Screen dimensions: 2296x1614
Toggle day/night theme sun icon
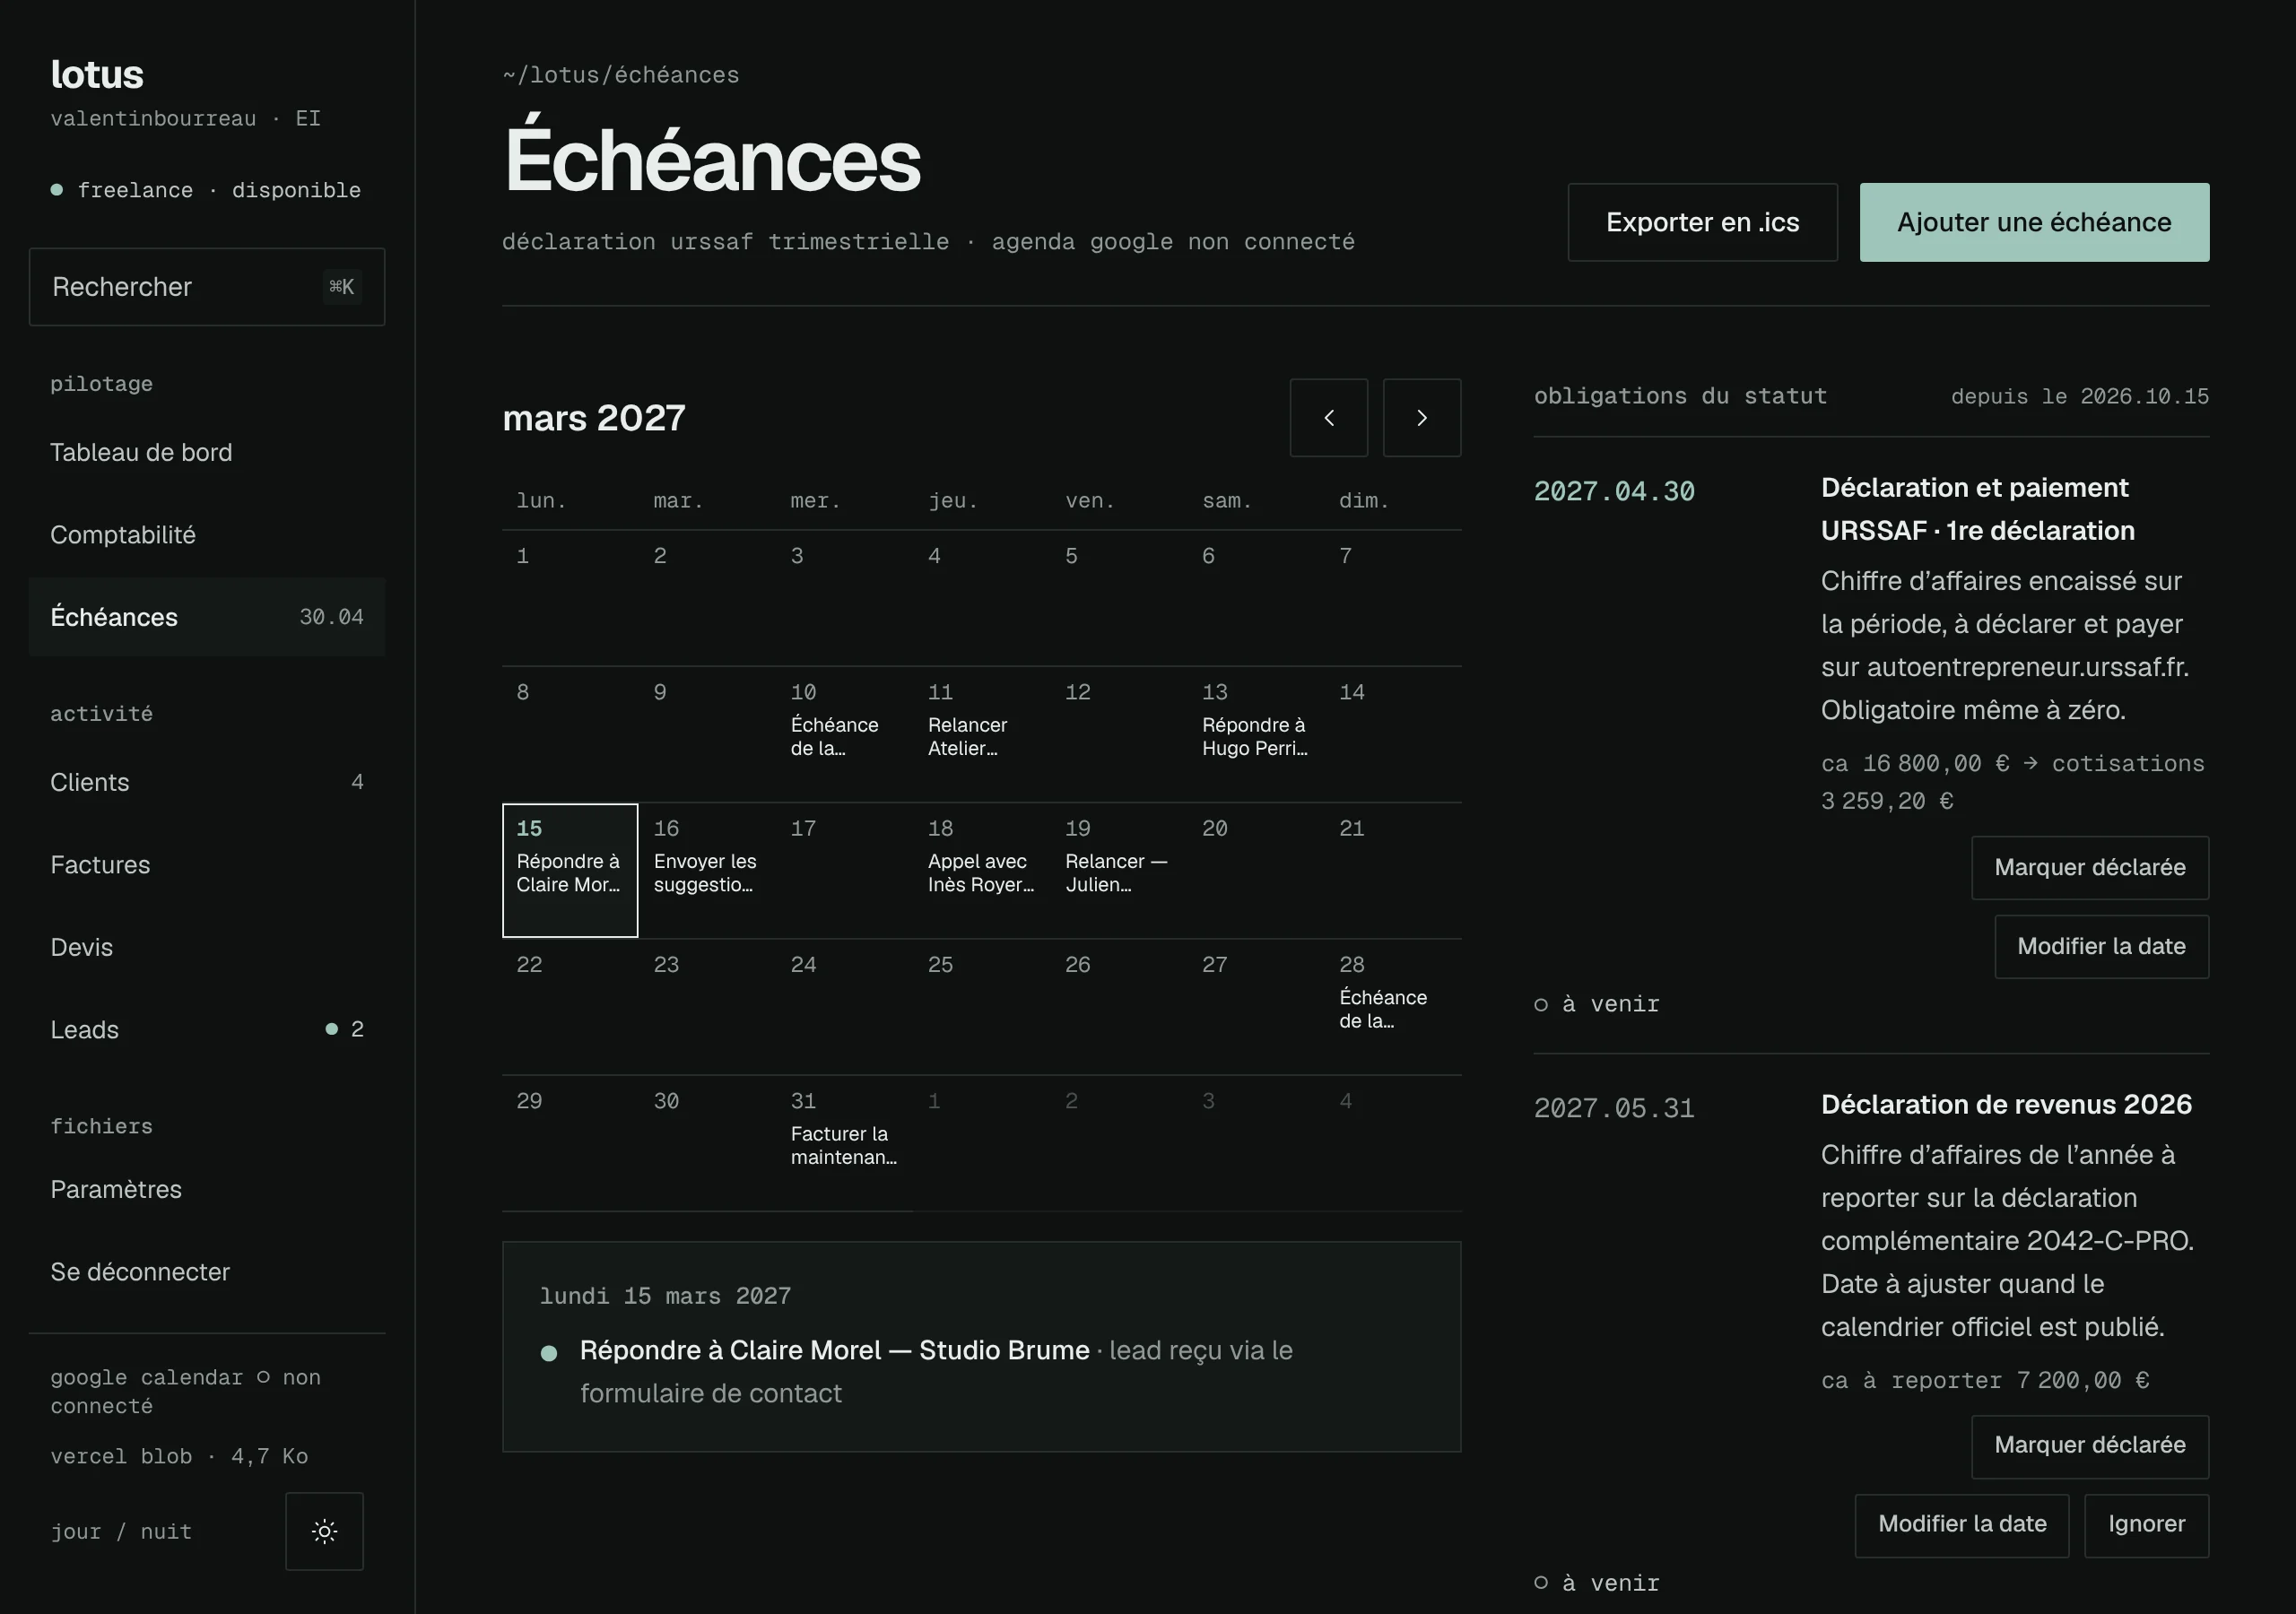point(324,1531)
